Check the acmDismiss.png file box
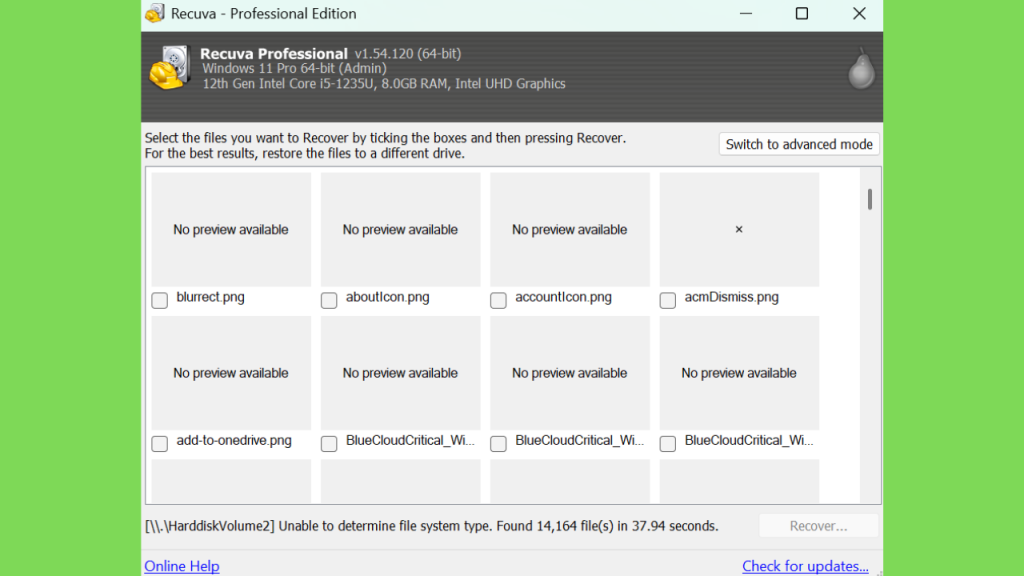The width and height of the screenshot is (1024, 576). pyautogui.click(x=667, y=300)
